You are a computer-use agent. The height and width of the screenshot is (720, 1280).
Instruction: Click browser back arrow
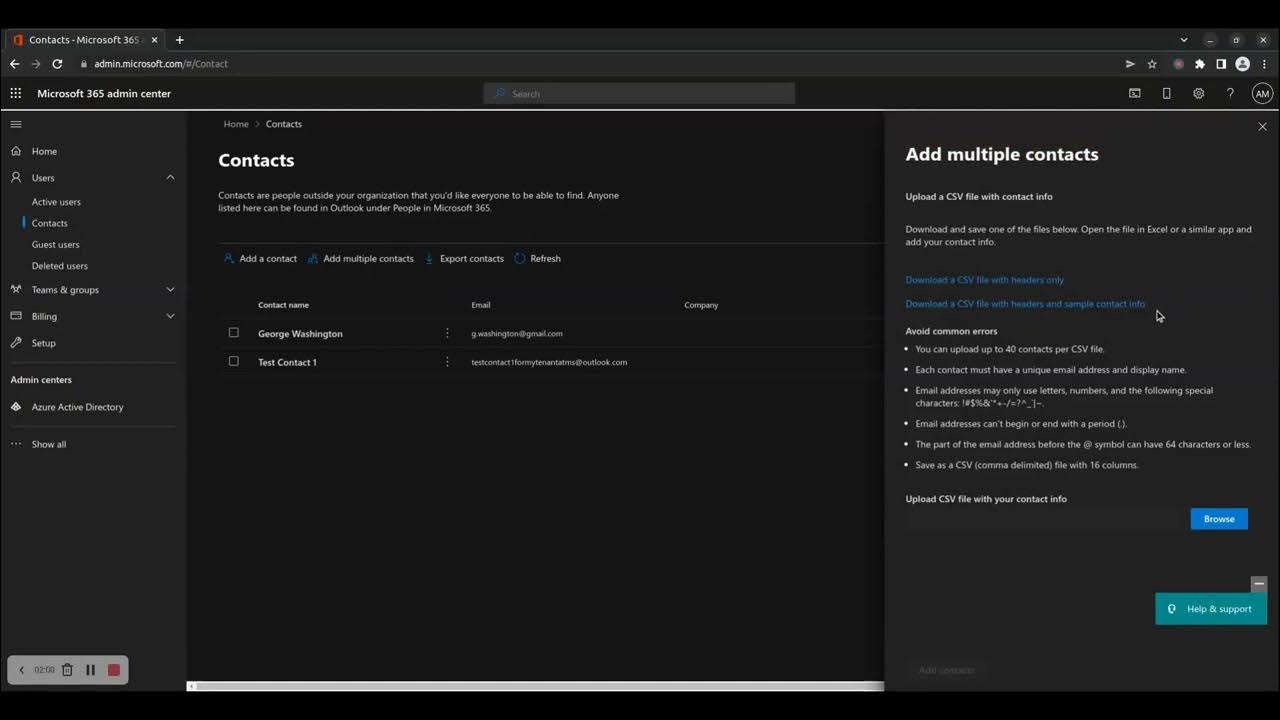[x=14, y=63]
